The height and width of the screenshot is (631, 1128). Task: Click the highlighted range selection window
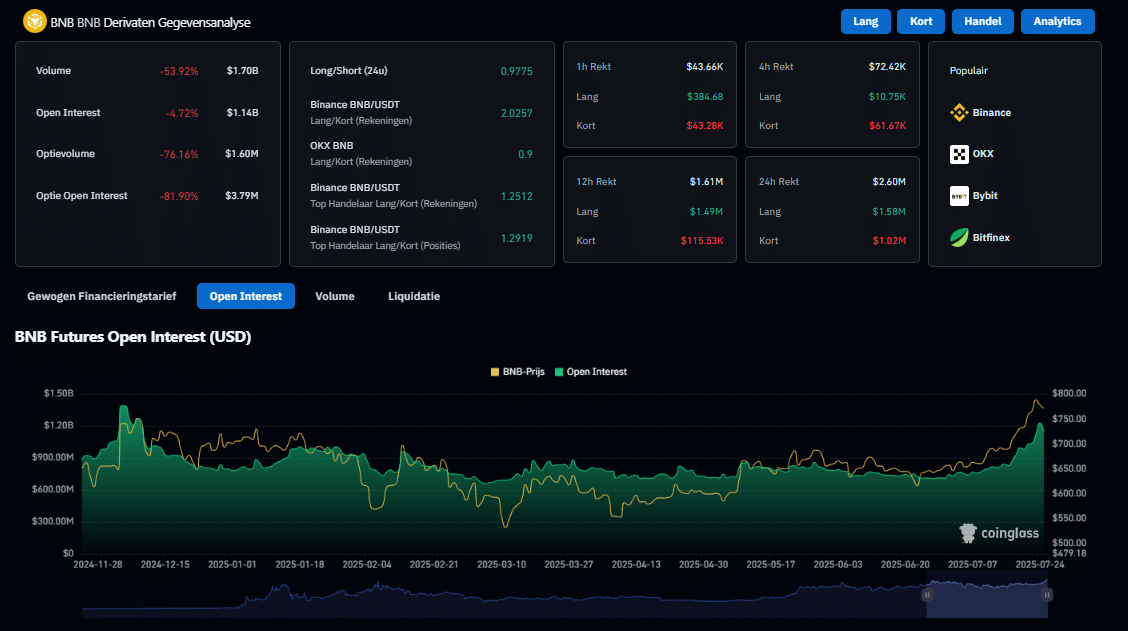(x=987, y=599)
